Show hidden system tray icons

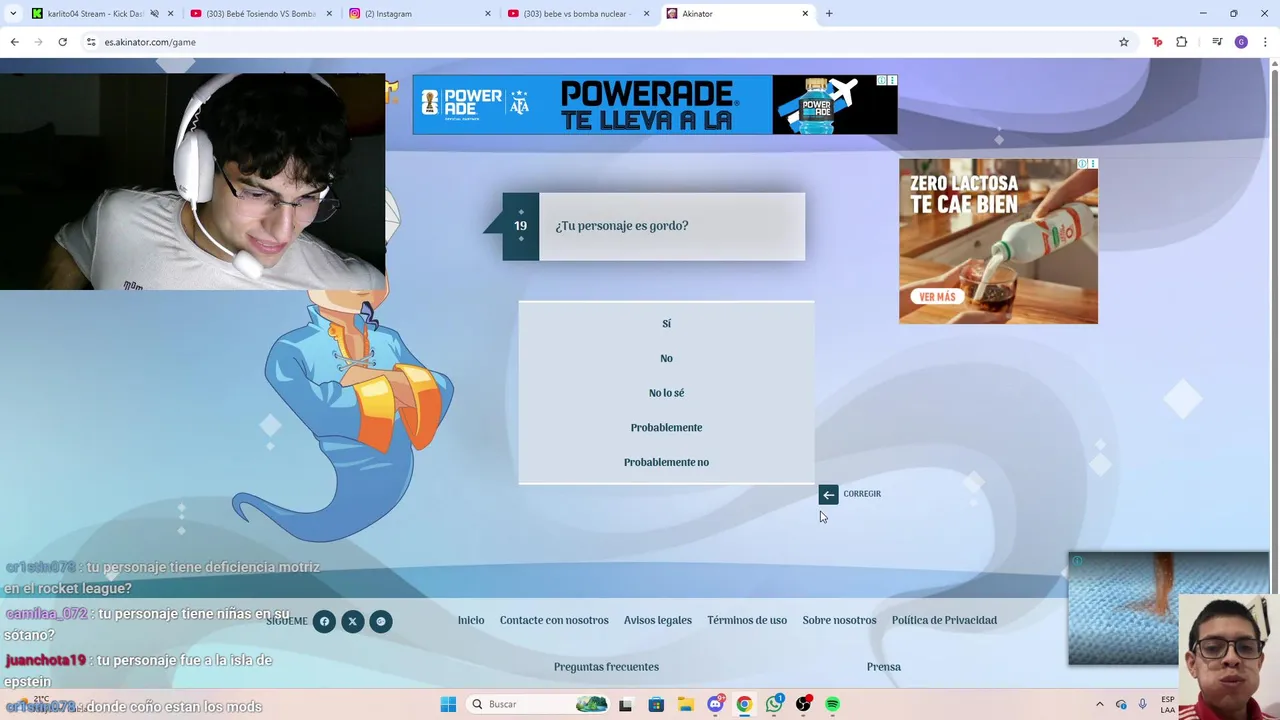tap(1100, 704)
